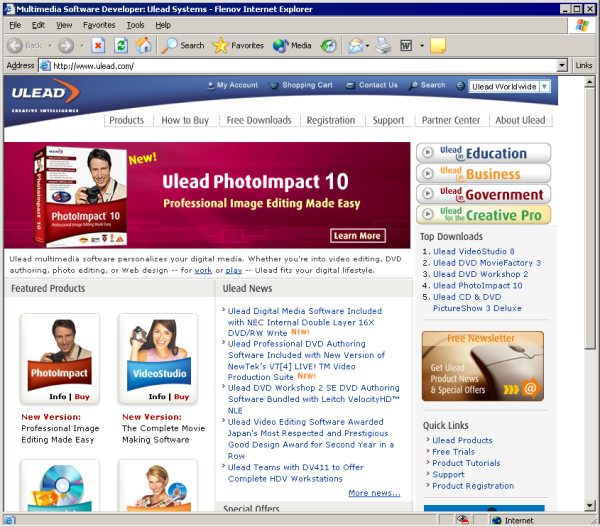Open Ulead VideoStudio 8 top download
The width and height of the screenshot is (600, 527).
pyautogui.click(x=473, y=251)
